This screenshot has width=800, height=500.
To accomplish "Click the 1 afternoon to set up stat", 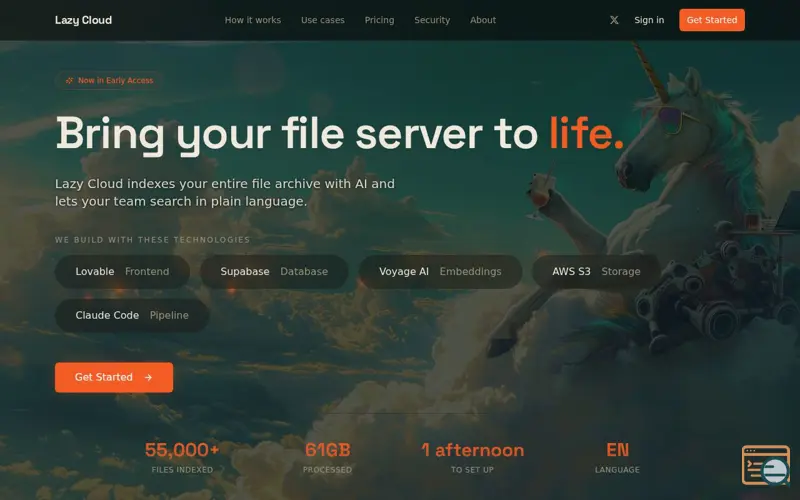I will 472,457.
